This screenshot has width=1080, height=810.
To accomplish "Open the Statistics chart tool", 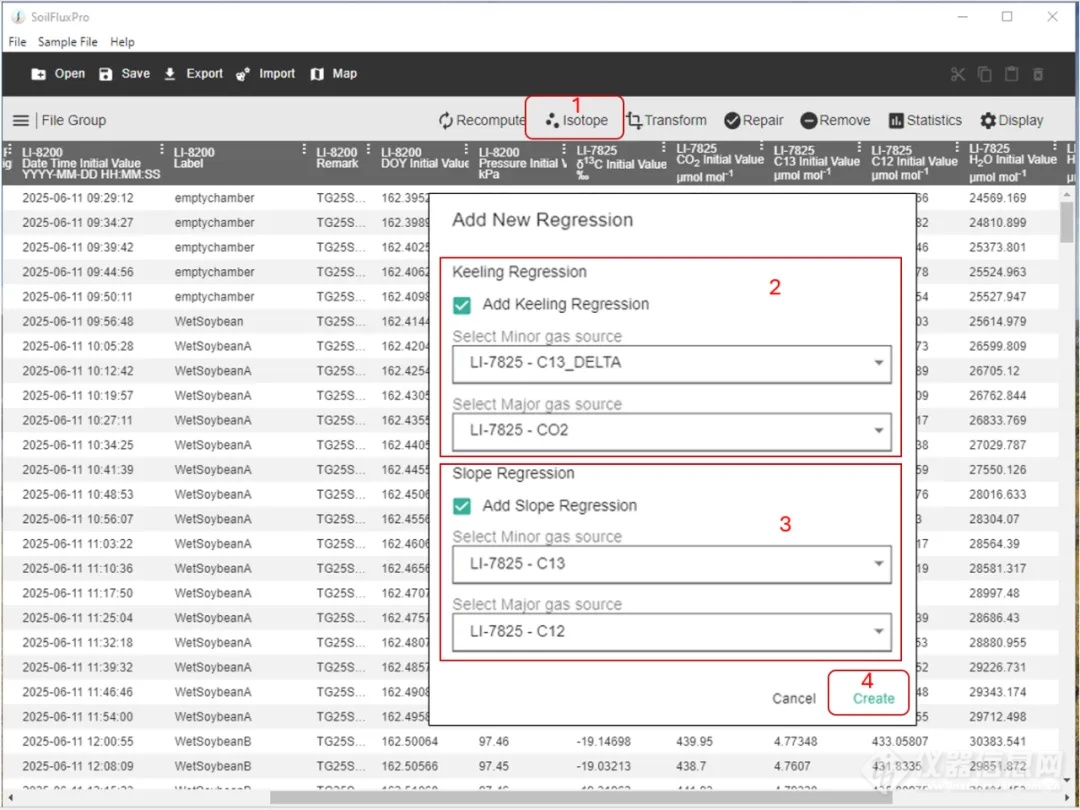I will point(896,121).
